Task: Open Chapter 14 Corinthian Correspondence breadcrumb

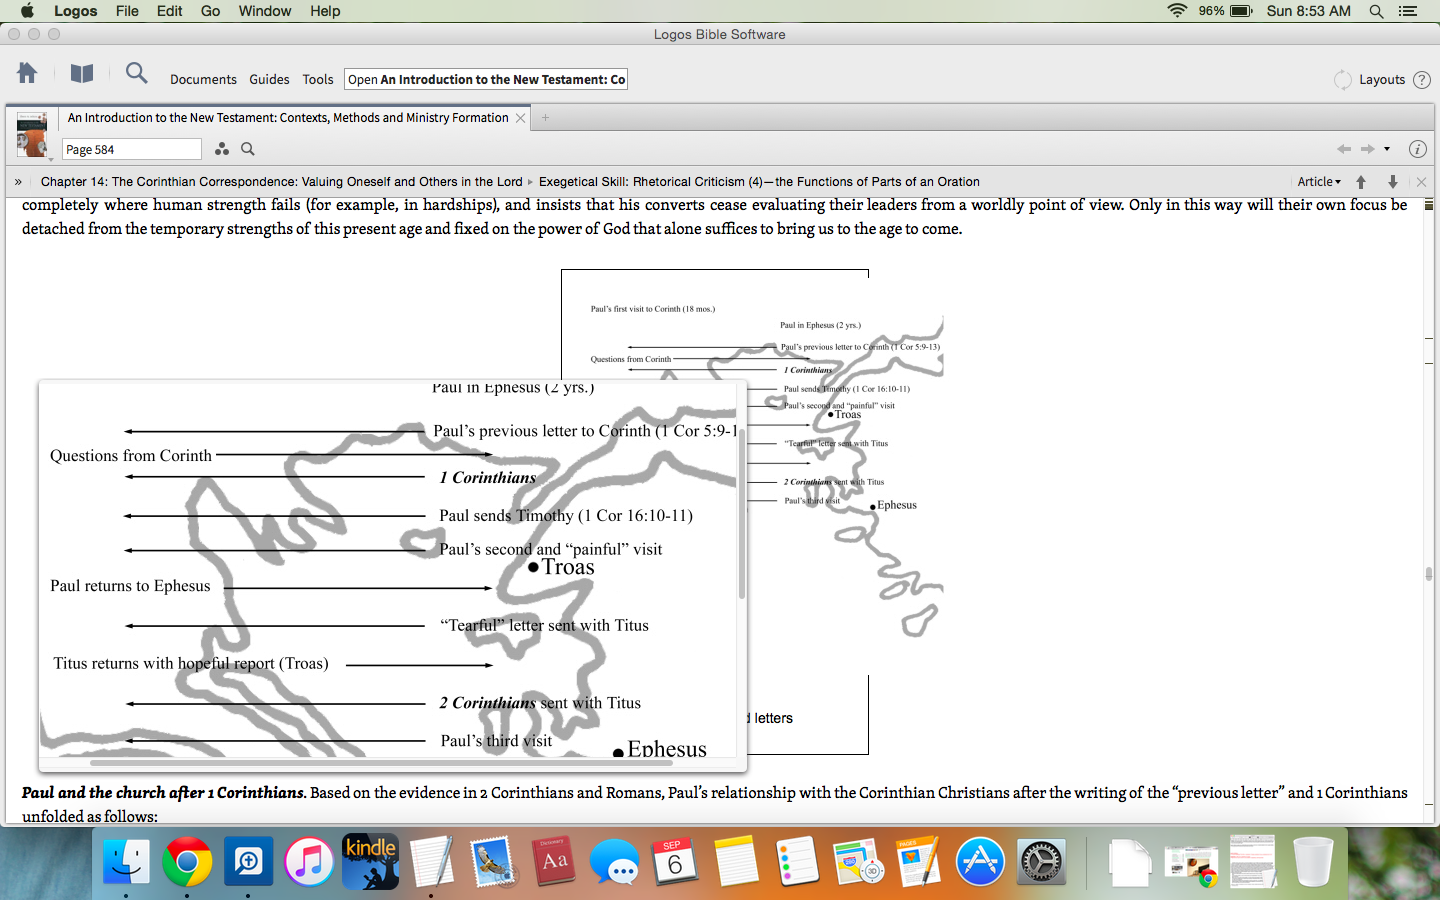Action: click(281, 182)
